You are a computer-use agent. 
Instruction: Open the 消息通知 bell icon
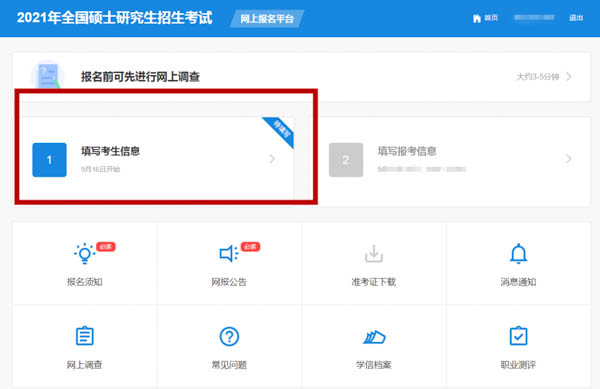pyautogui.click(x=518, y=254)
